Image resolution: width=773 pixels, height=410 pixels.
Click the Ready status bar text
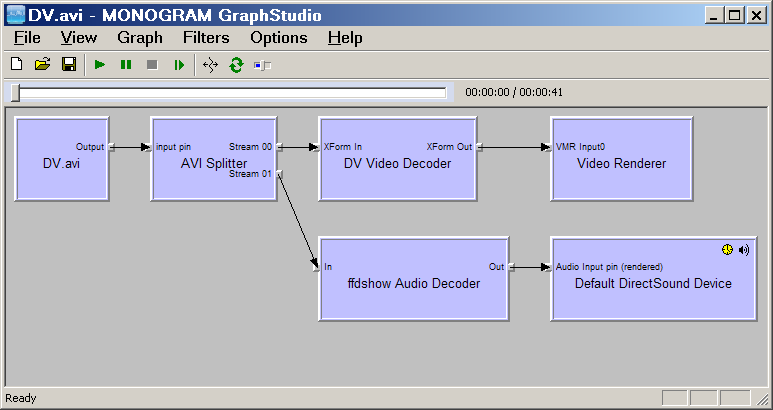pyautogui.click(x=21, y=398)
